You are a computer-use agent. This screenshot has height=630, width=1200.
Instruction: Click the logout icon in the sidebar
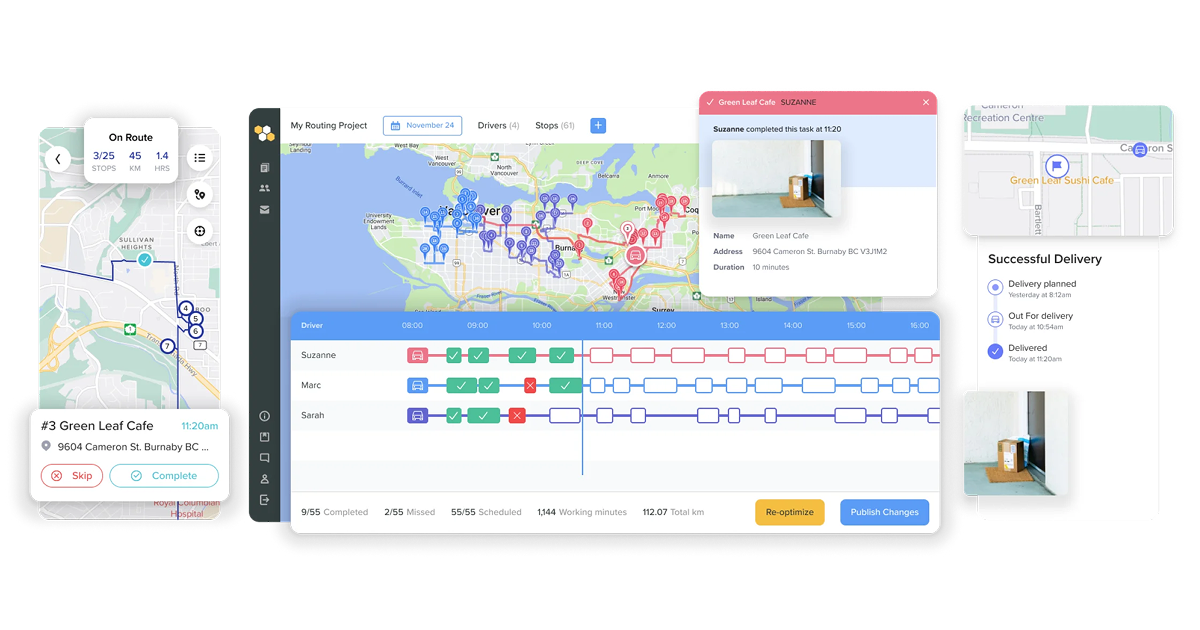[x=265, y=500]
